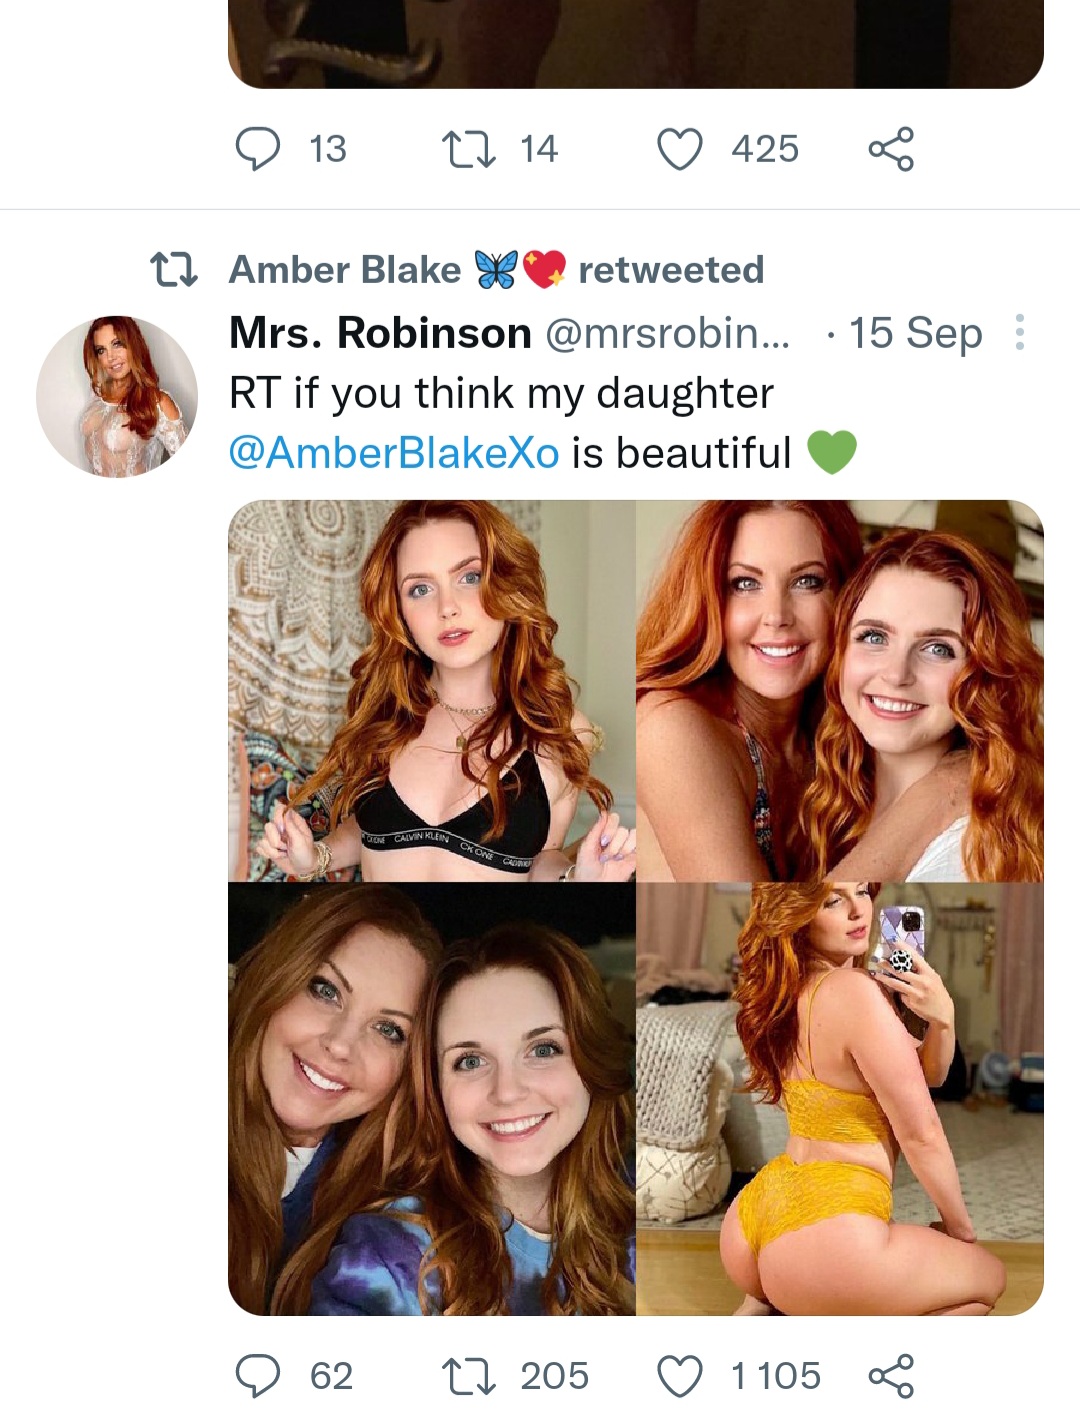Retweet Mrs. Robinson's post with 205 retweets
1080x1419 pixels.
[x=469, y=1376]
